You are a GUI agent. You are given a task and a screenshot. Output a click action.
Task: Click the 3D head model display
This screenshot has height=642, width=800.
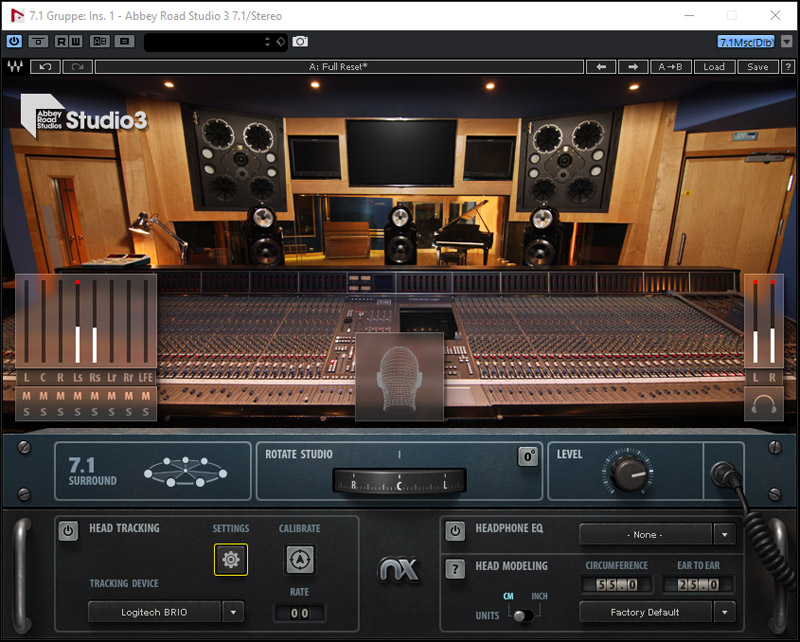point(399,377)
